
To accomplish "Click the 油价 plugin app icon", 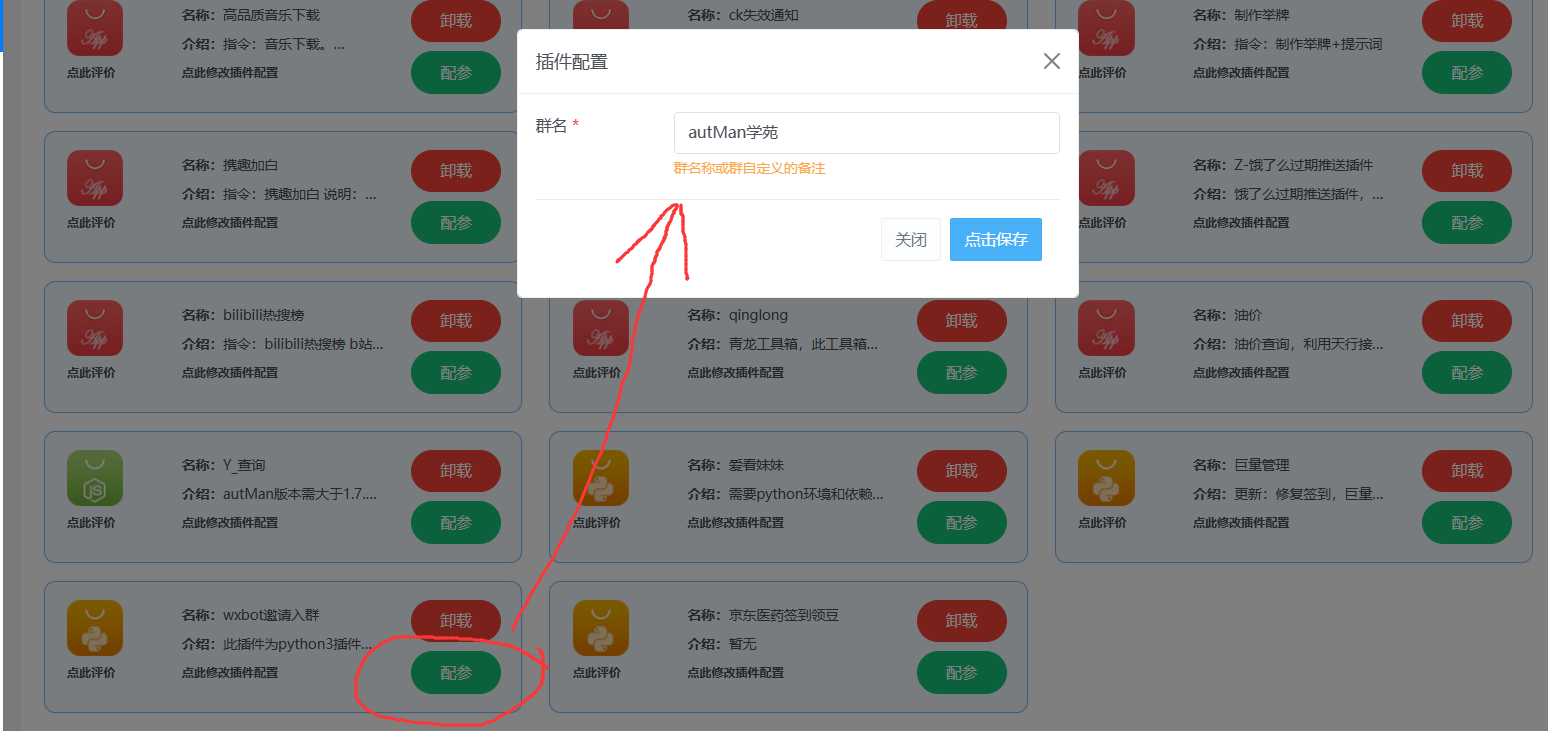I will tap(1106, 328).
